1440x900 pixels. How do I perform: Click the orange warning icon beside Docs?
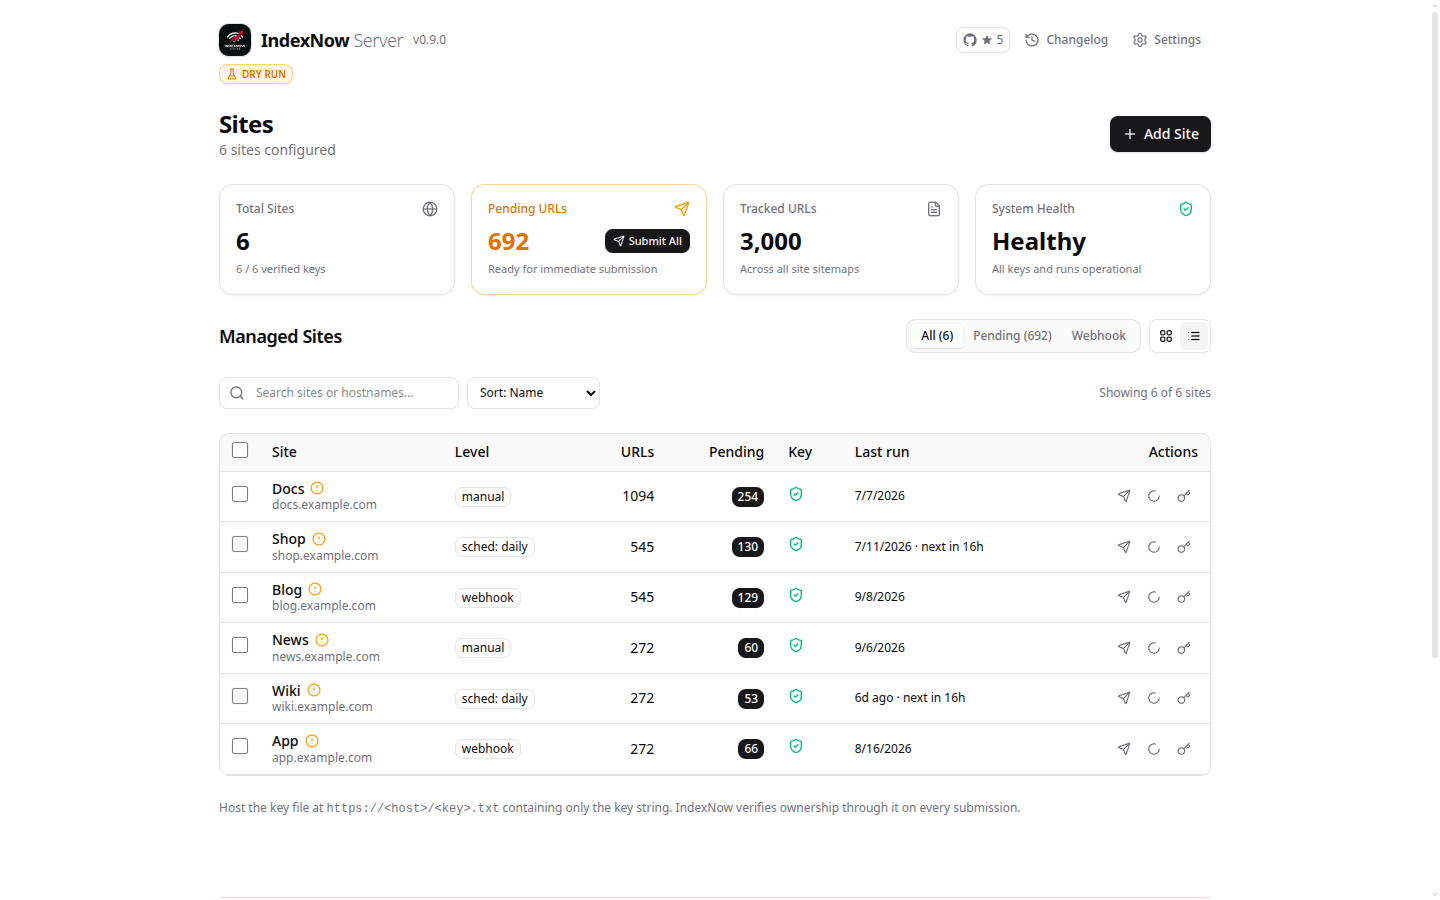click(317, 488)
